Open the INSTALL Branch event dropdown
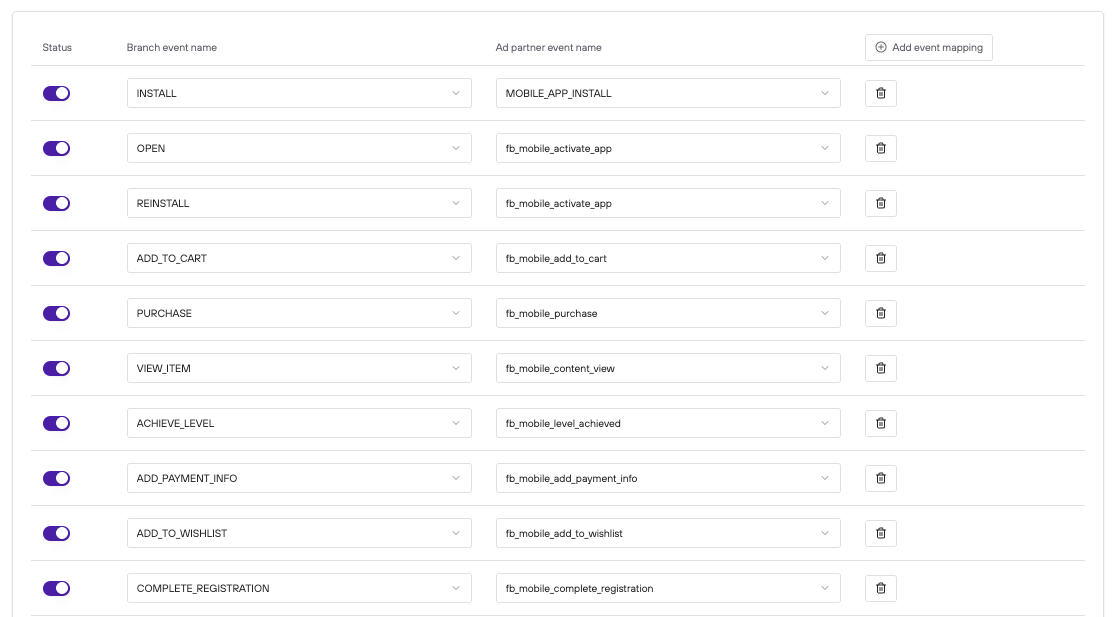 pyautogui.click(x=299, y=93)
